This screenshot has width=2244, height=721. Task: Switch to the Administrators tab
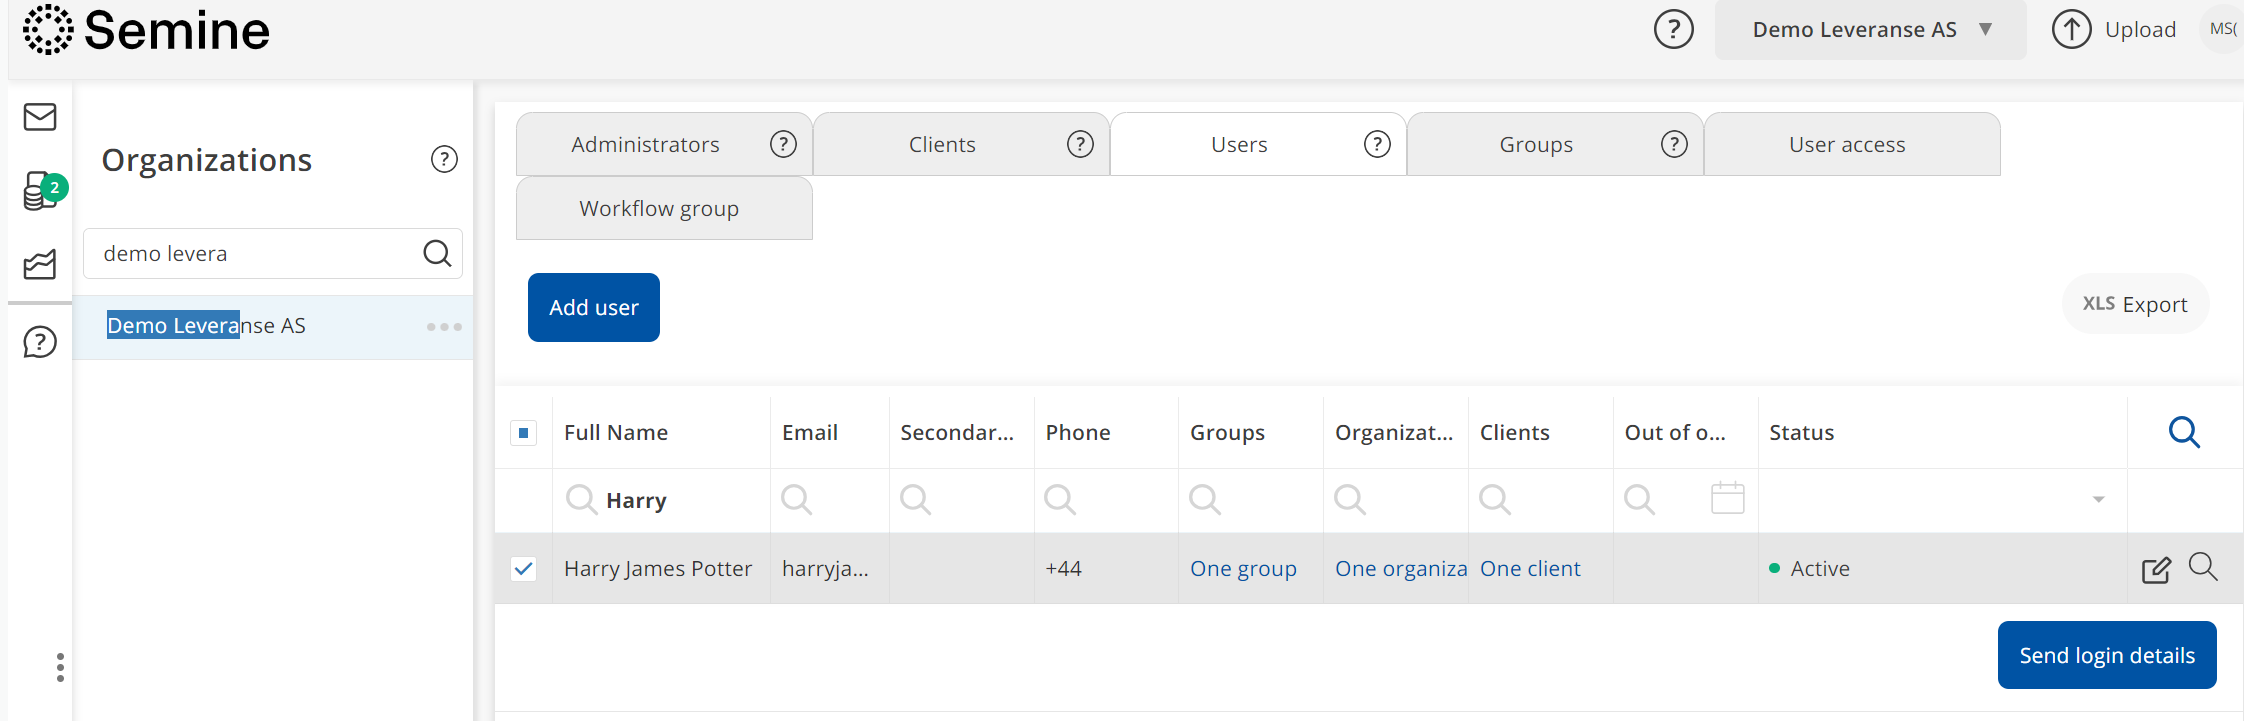pyautogui.click(x=645, y=145)
